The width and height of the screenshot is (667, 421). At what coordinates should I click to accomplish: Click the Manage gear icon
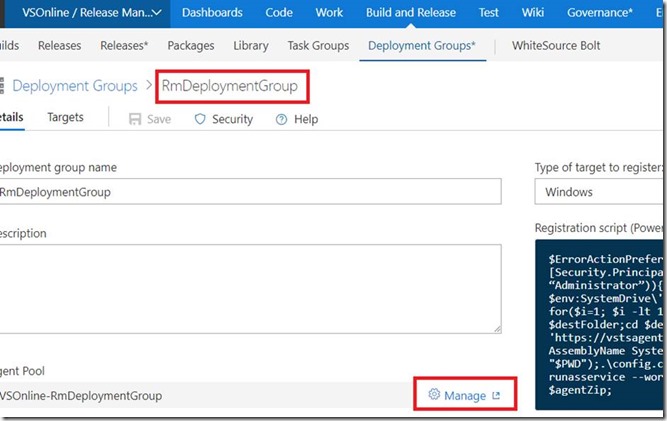(434, 394)
